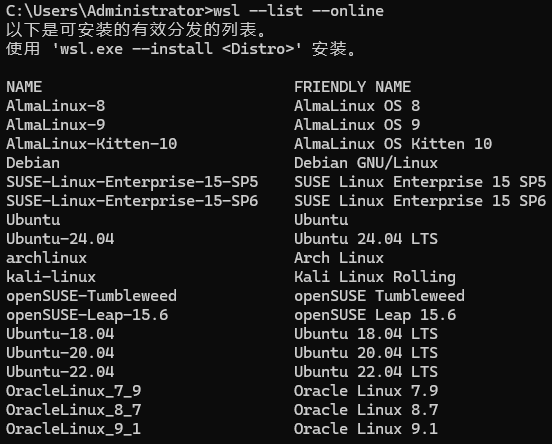Screen dimensions: 552x444
Task: Click the wsl --list --online command text
Action: [299, 11]
